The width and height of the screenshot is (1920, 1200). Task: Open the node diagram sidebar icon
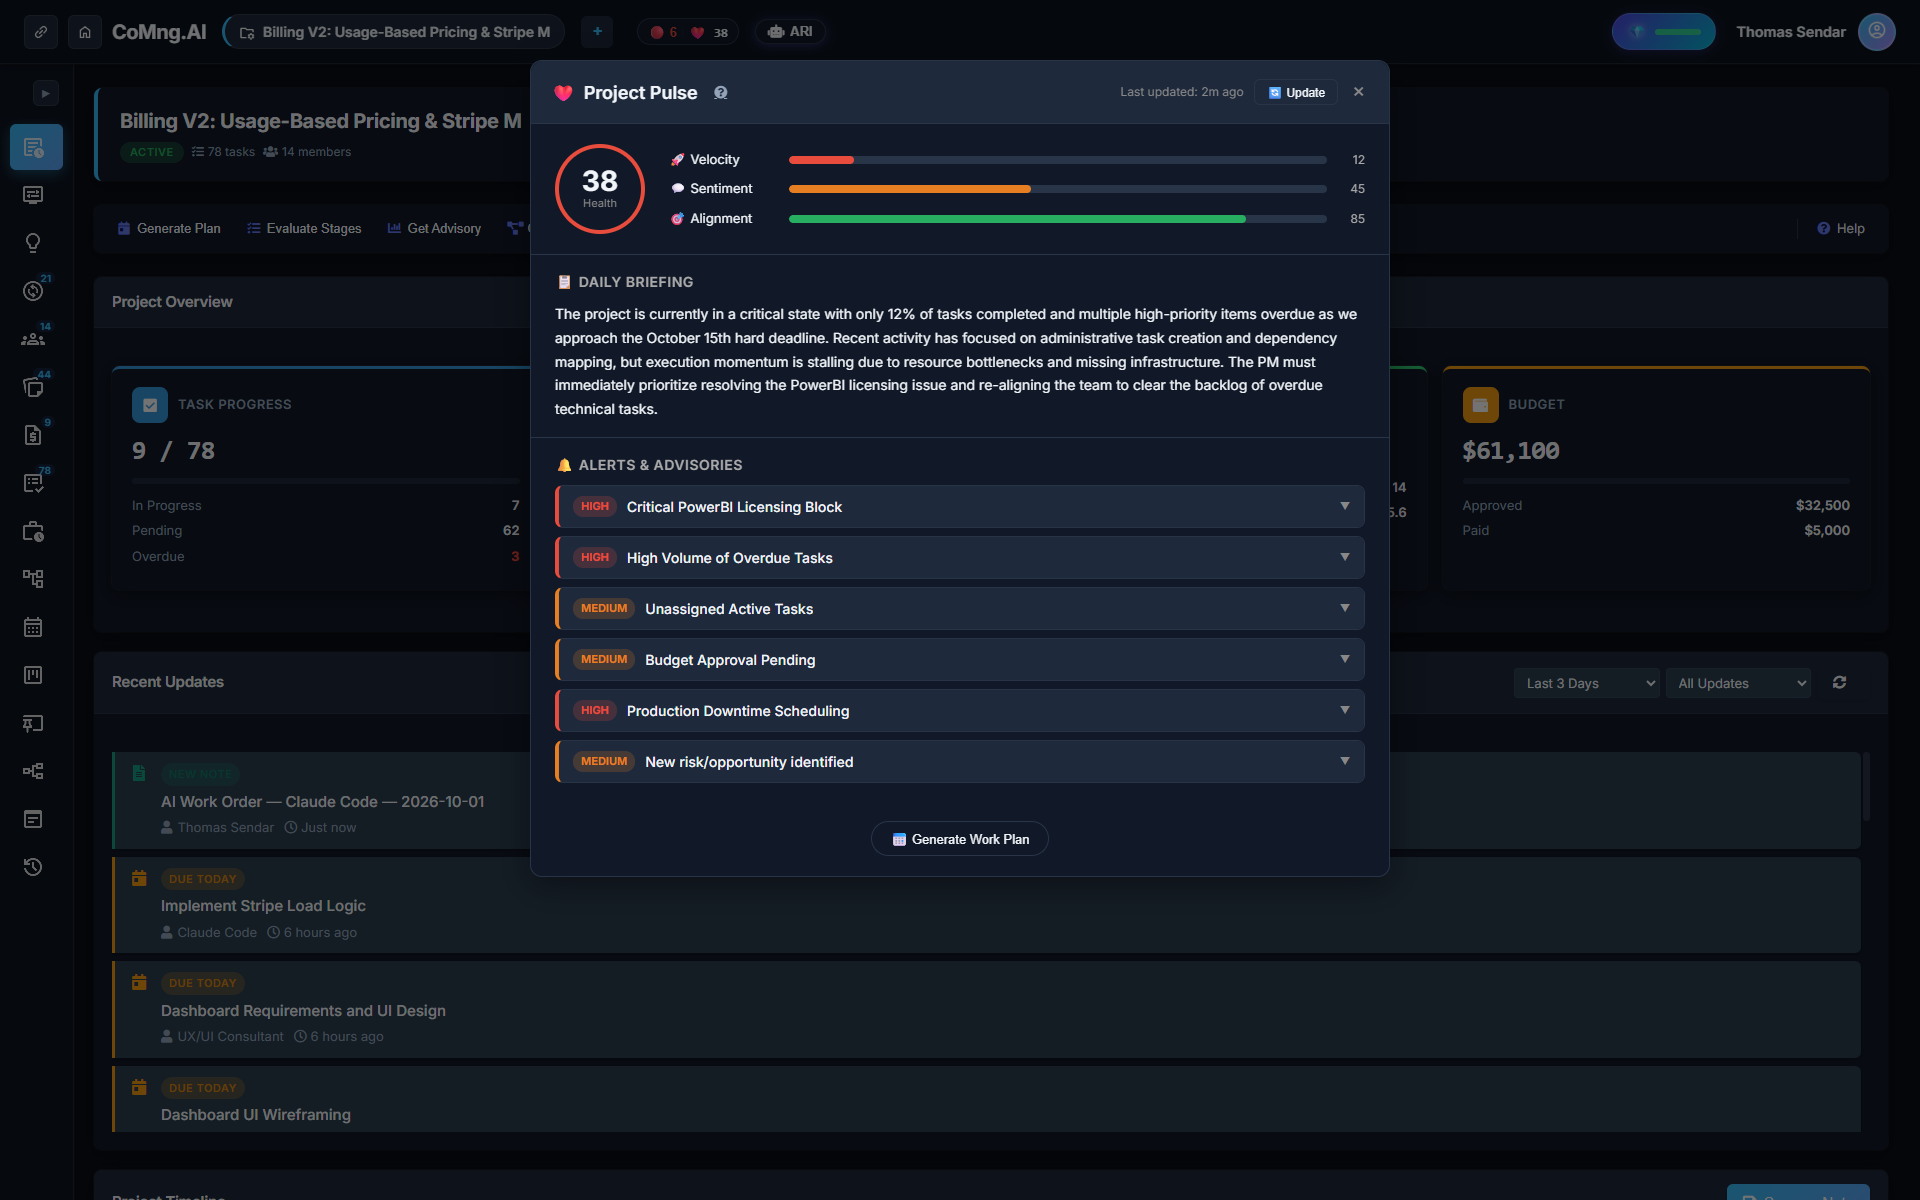tap(33, 771)
